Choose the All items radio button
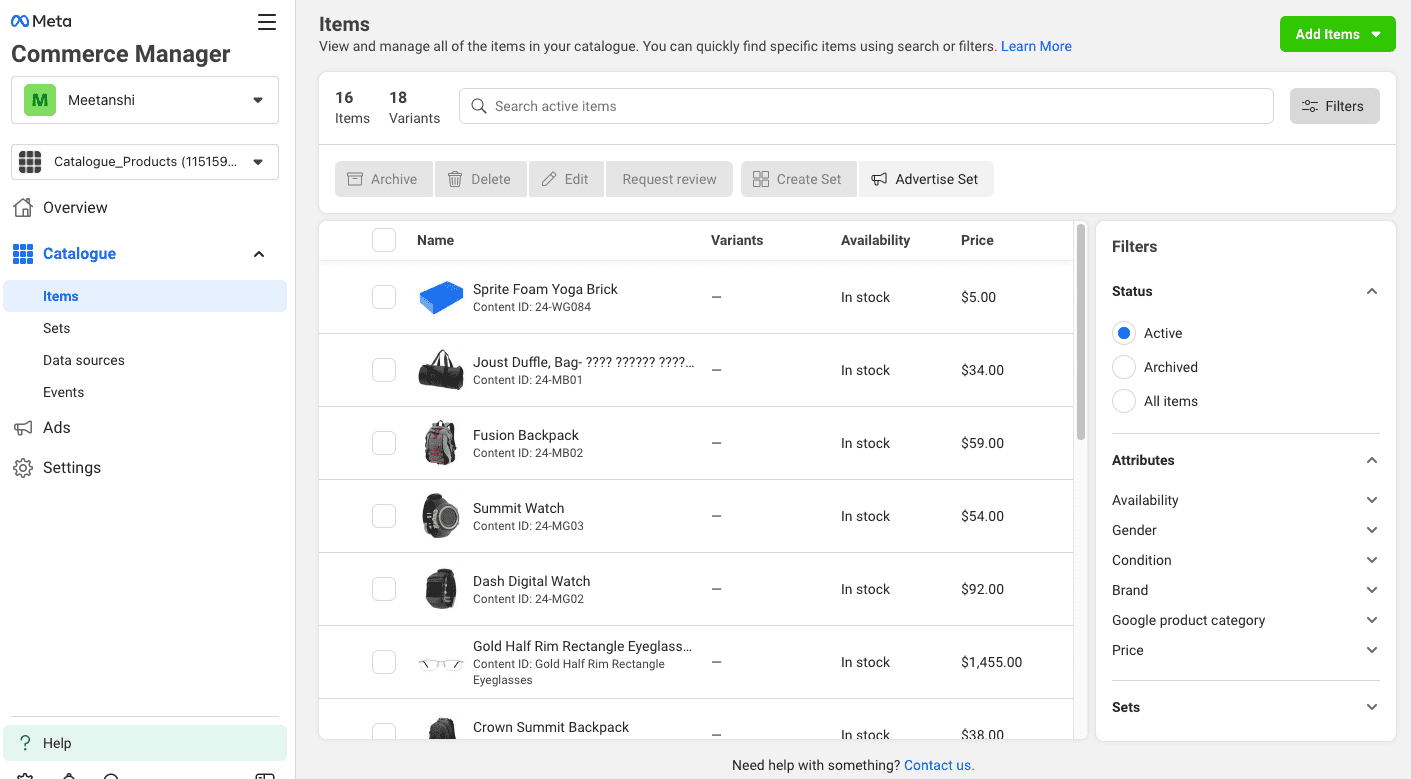 coord(1124,401)
